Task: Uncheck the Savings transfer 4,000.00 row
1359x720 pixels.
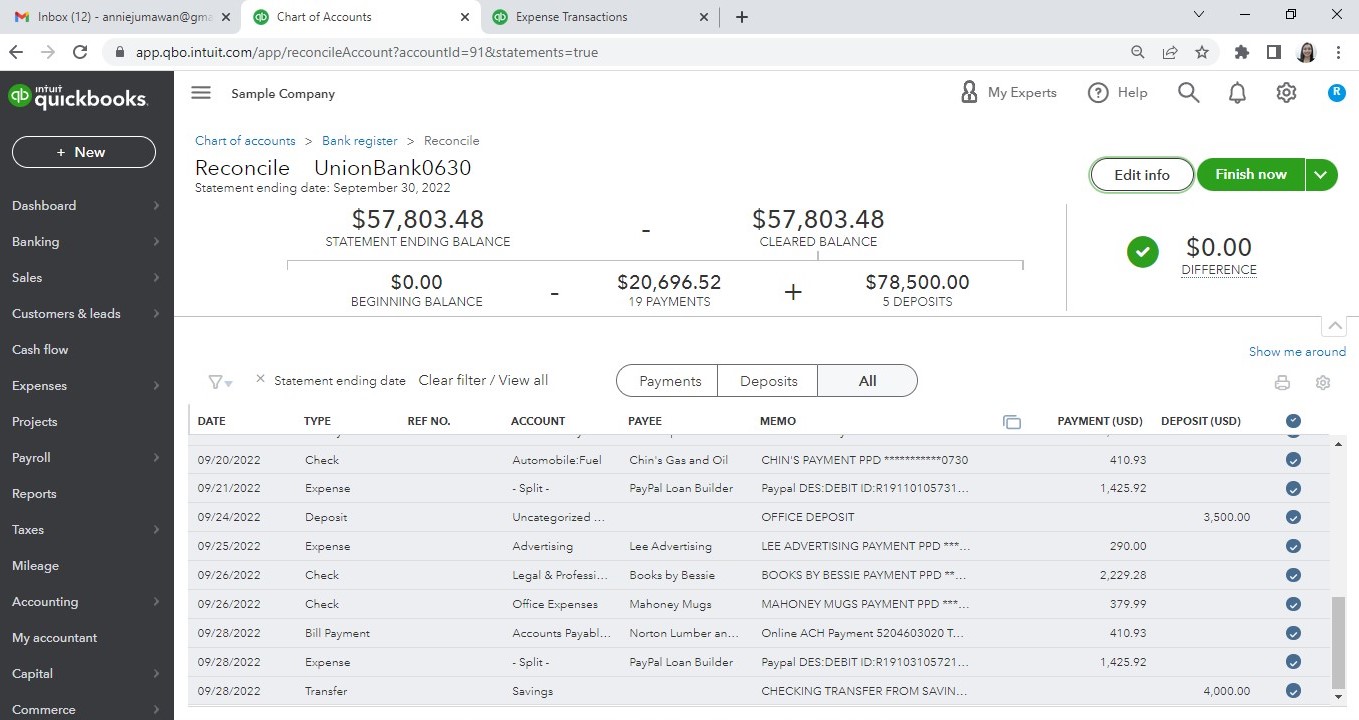Action: click(x=1293, y=691)
